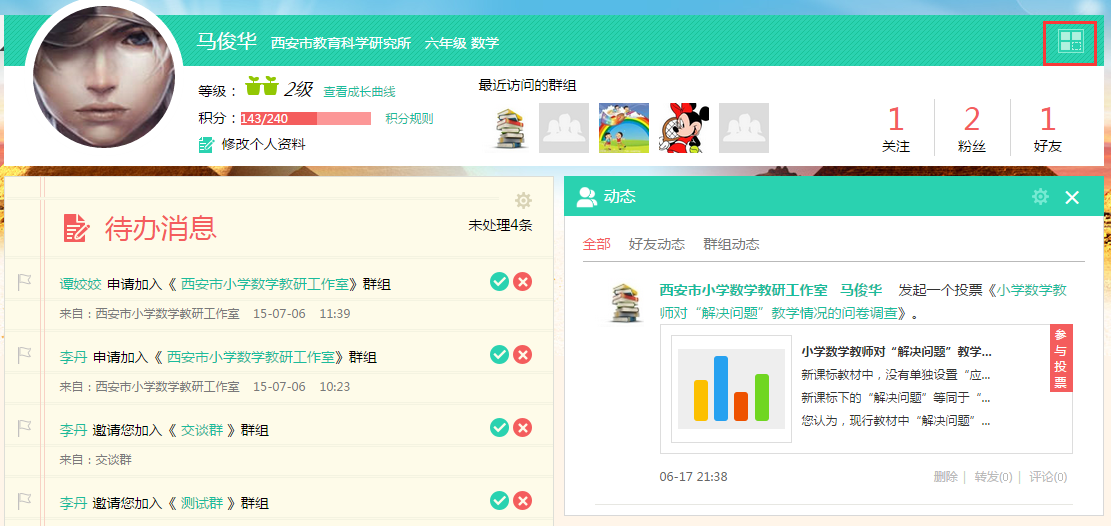1111x526 pixels.
Task: Open 马俊华 link in 动态 feed
Action: pos(861,290)
